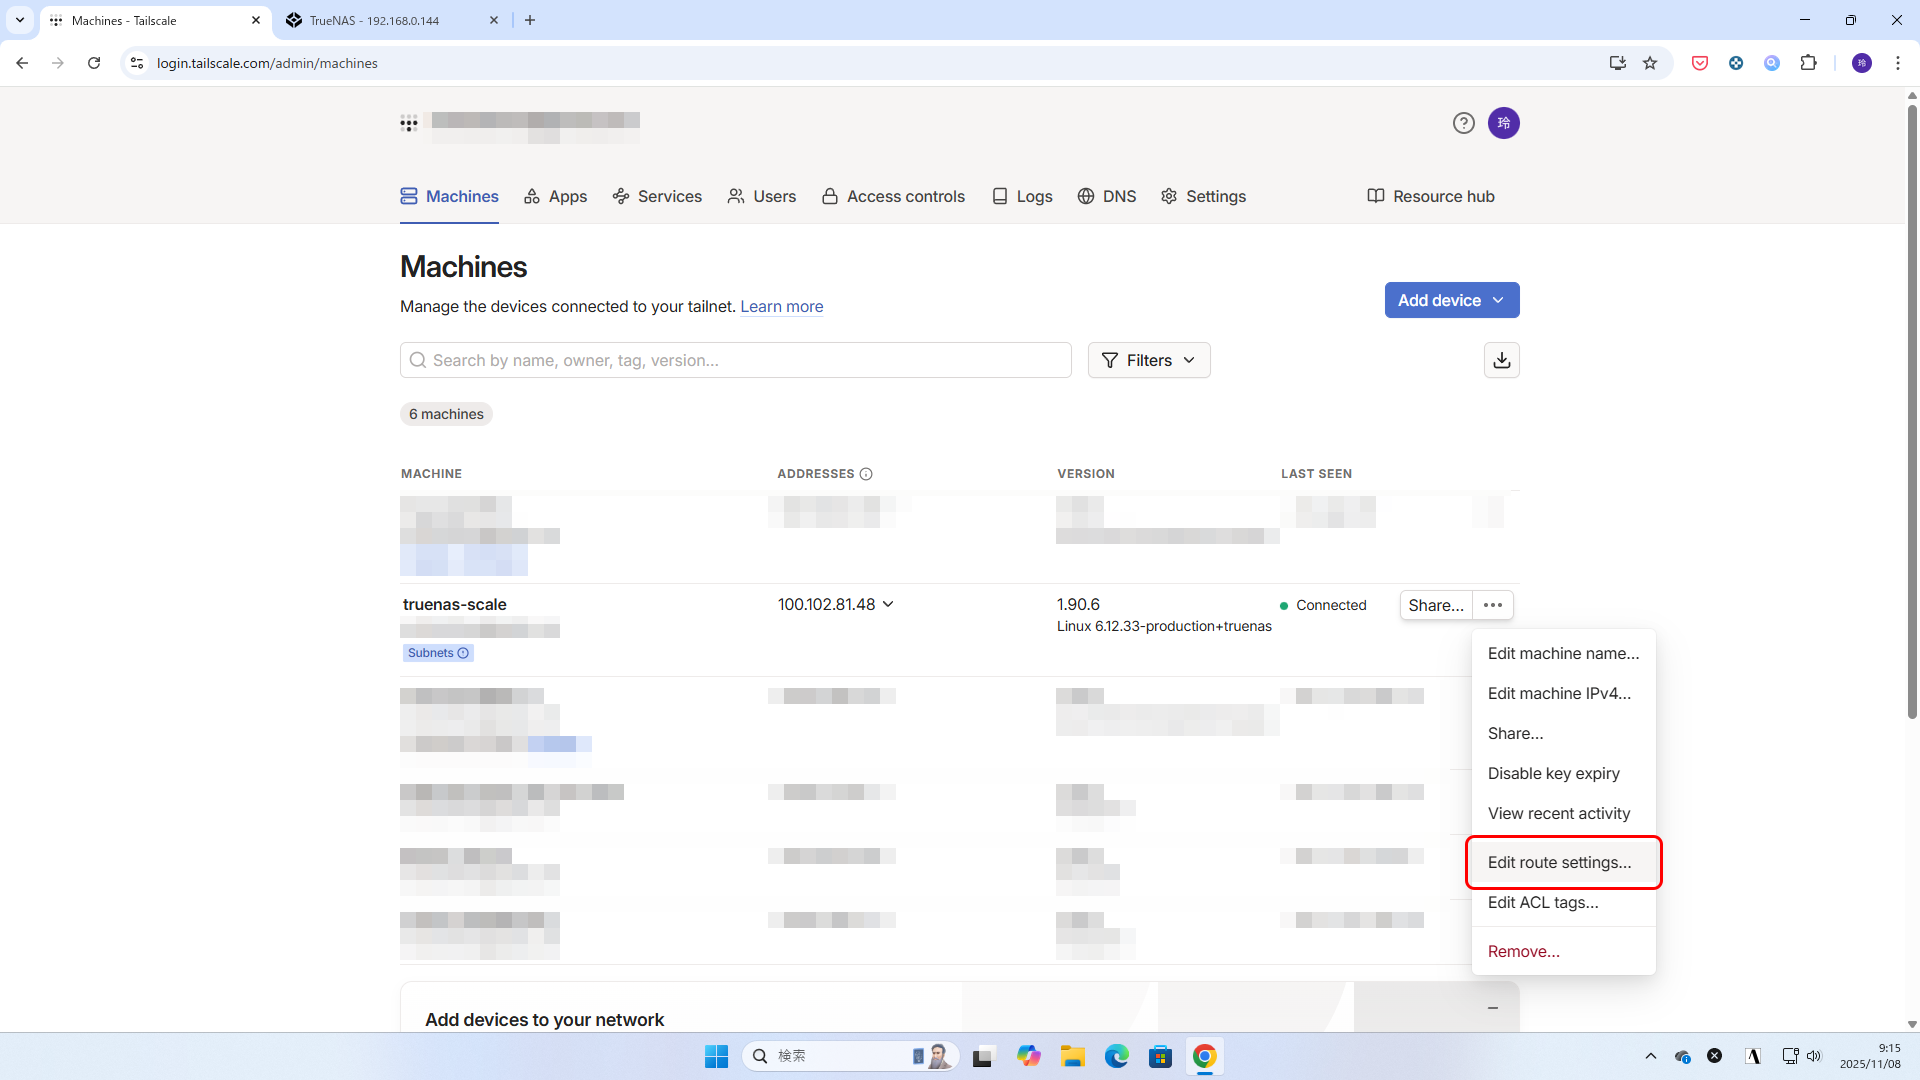Bookmark page with star icon

point(1650,63)
